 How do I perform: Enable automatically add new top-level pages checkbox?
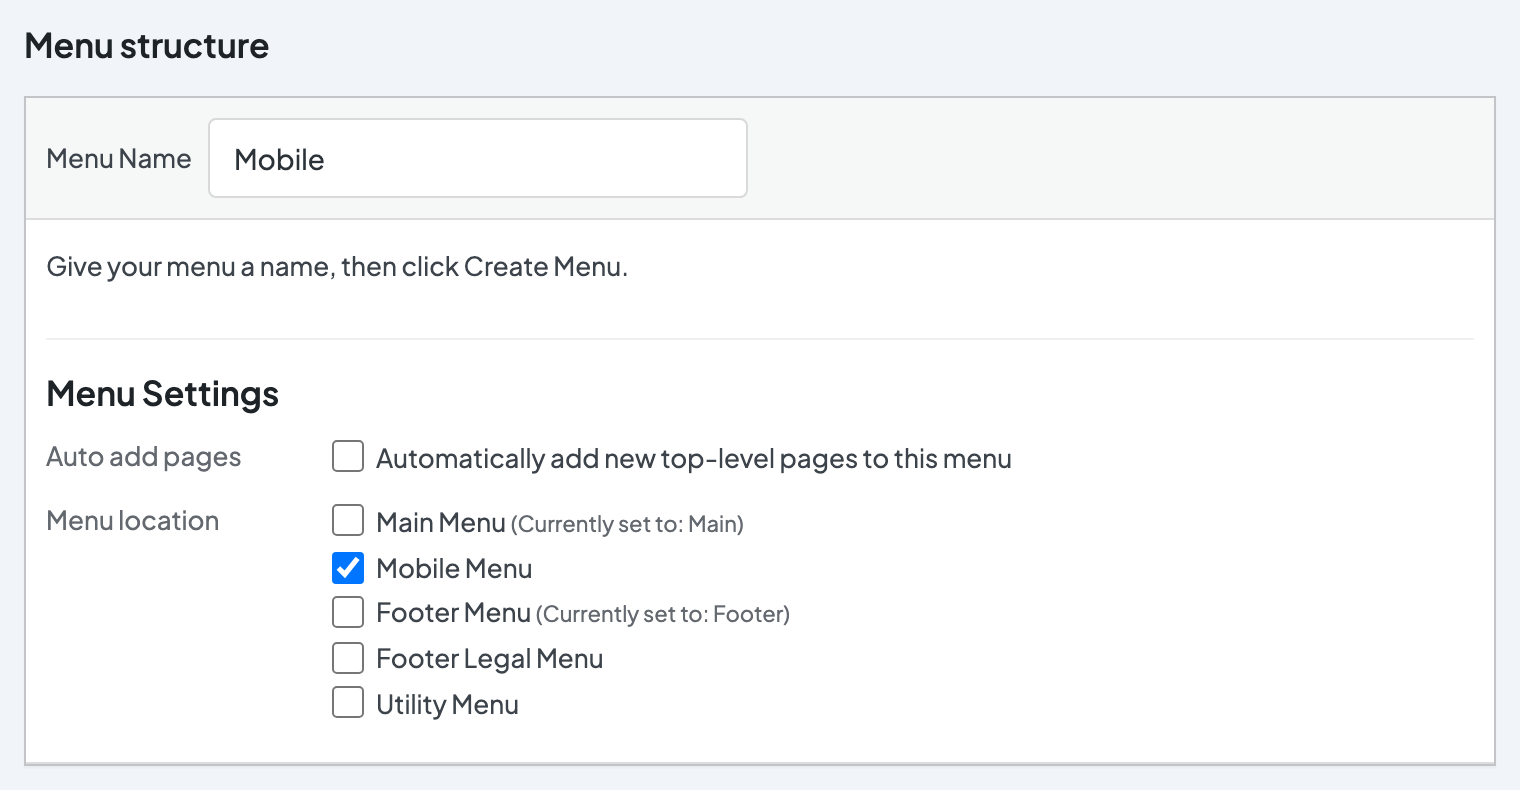(x=348, y=457)
